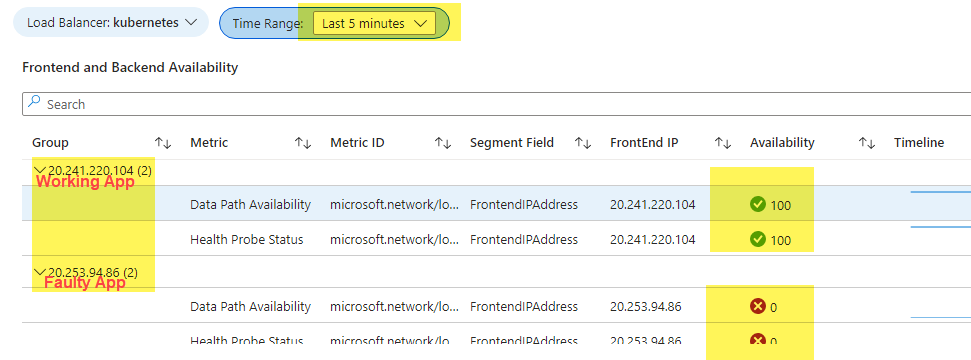
Task: Click FrontendIPAddress cell in first Health Probe row
Action: point(524,239)
